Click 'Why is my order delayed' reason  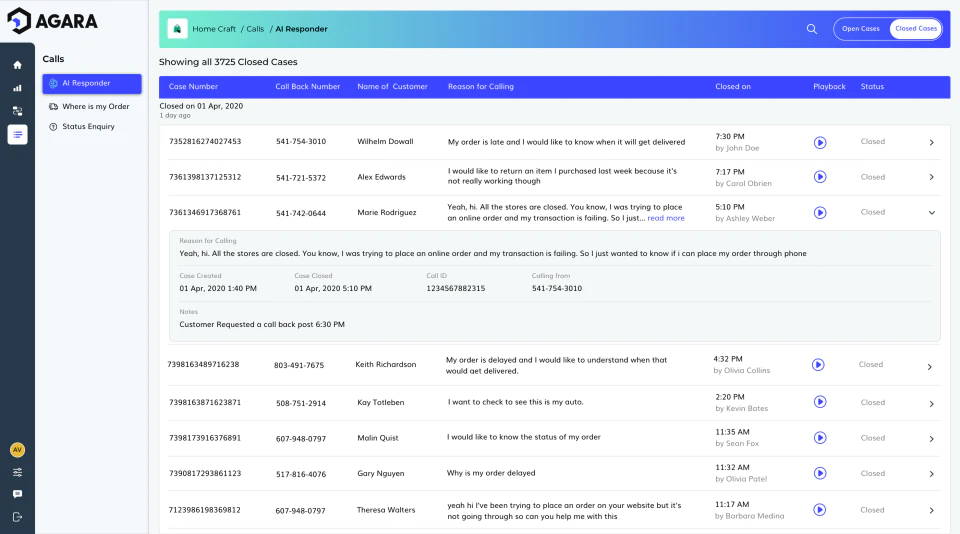click(491, 473)
